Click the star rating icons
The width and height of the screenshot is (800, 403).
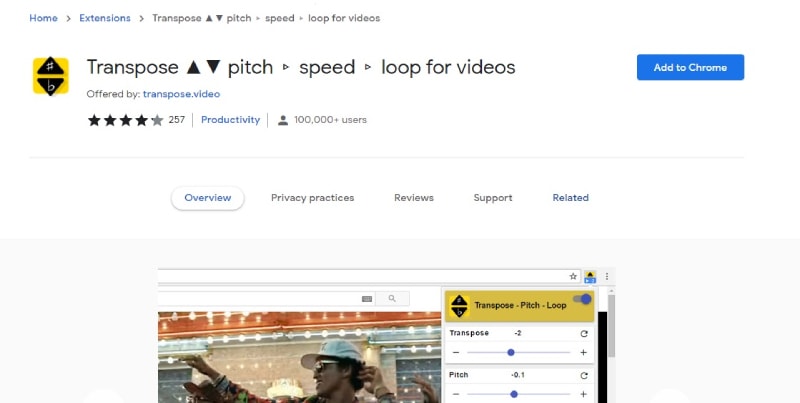pos(126,120)
